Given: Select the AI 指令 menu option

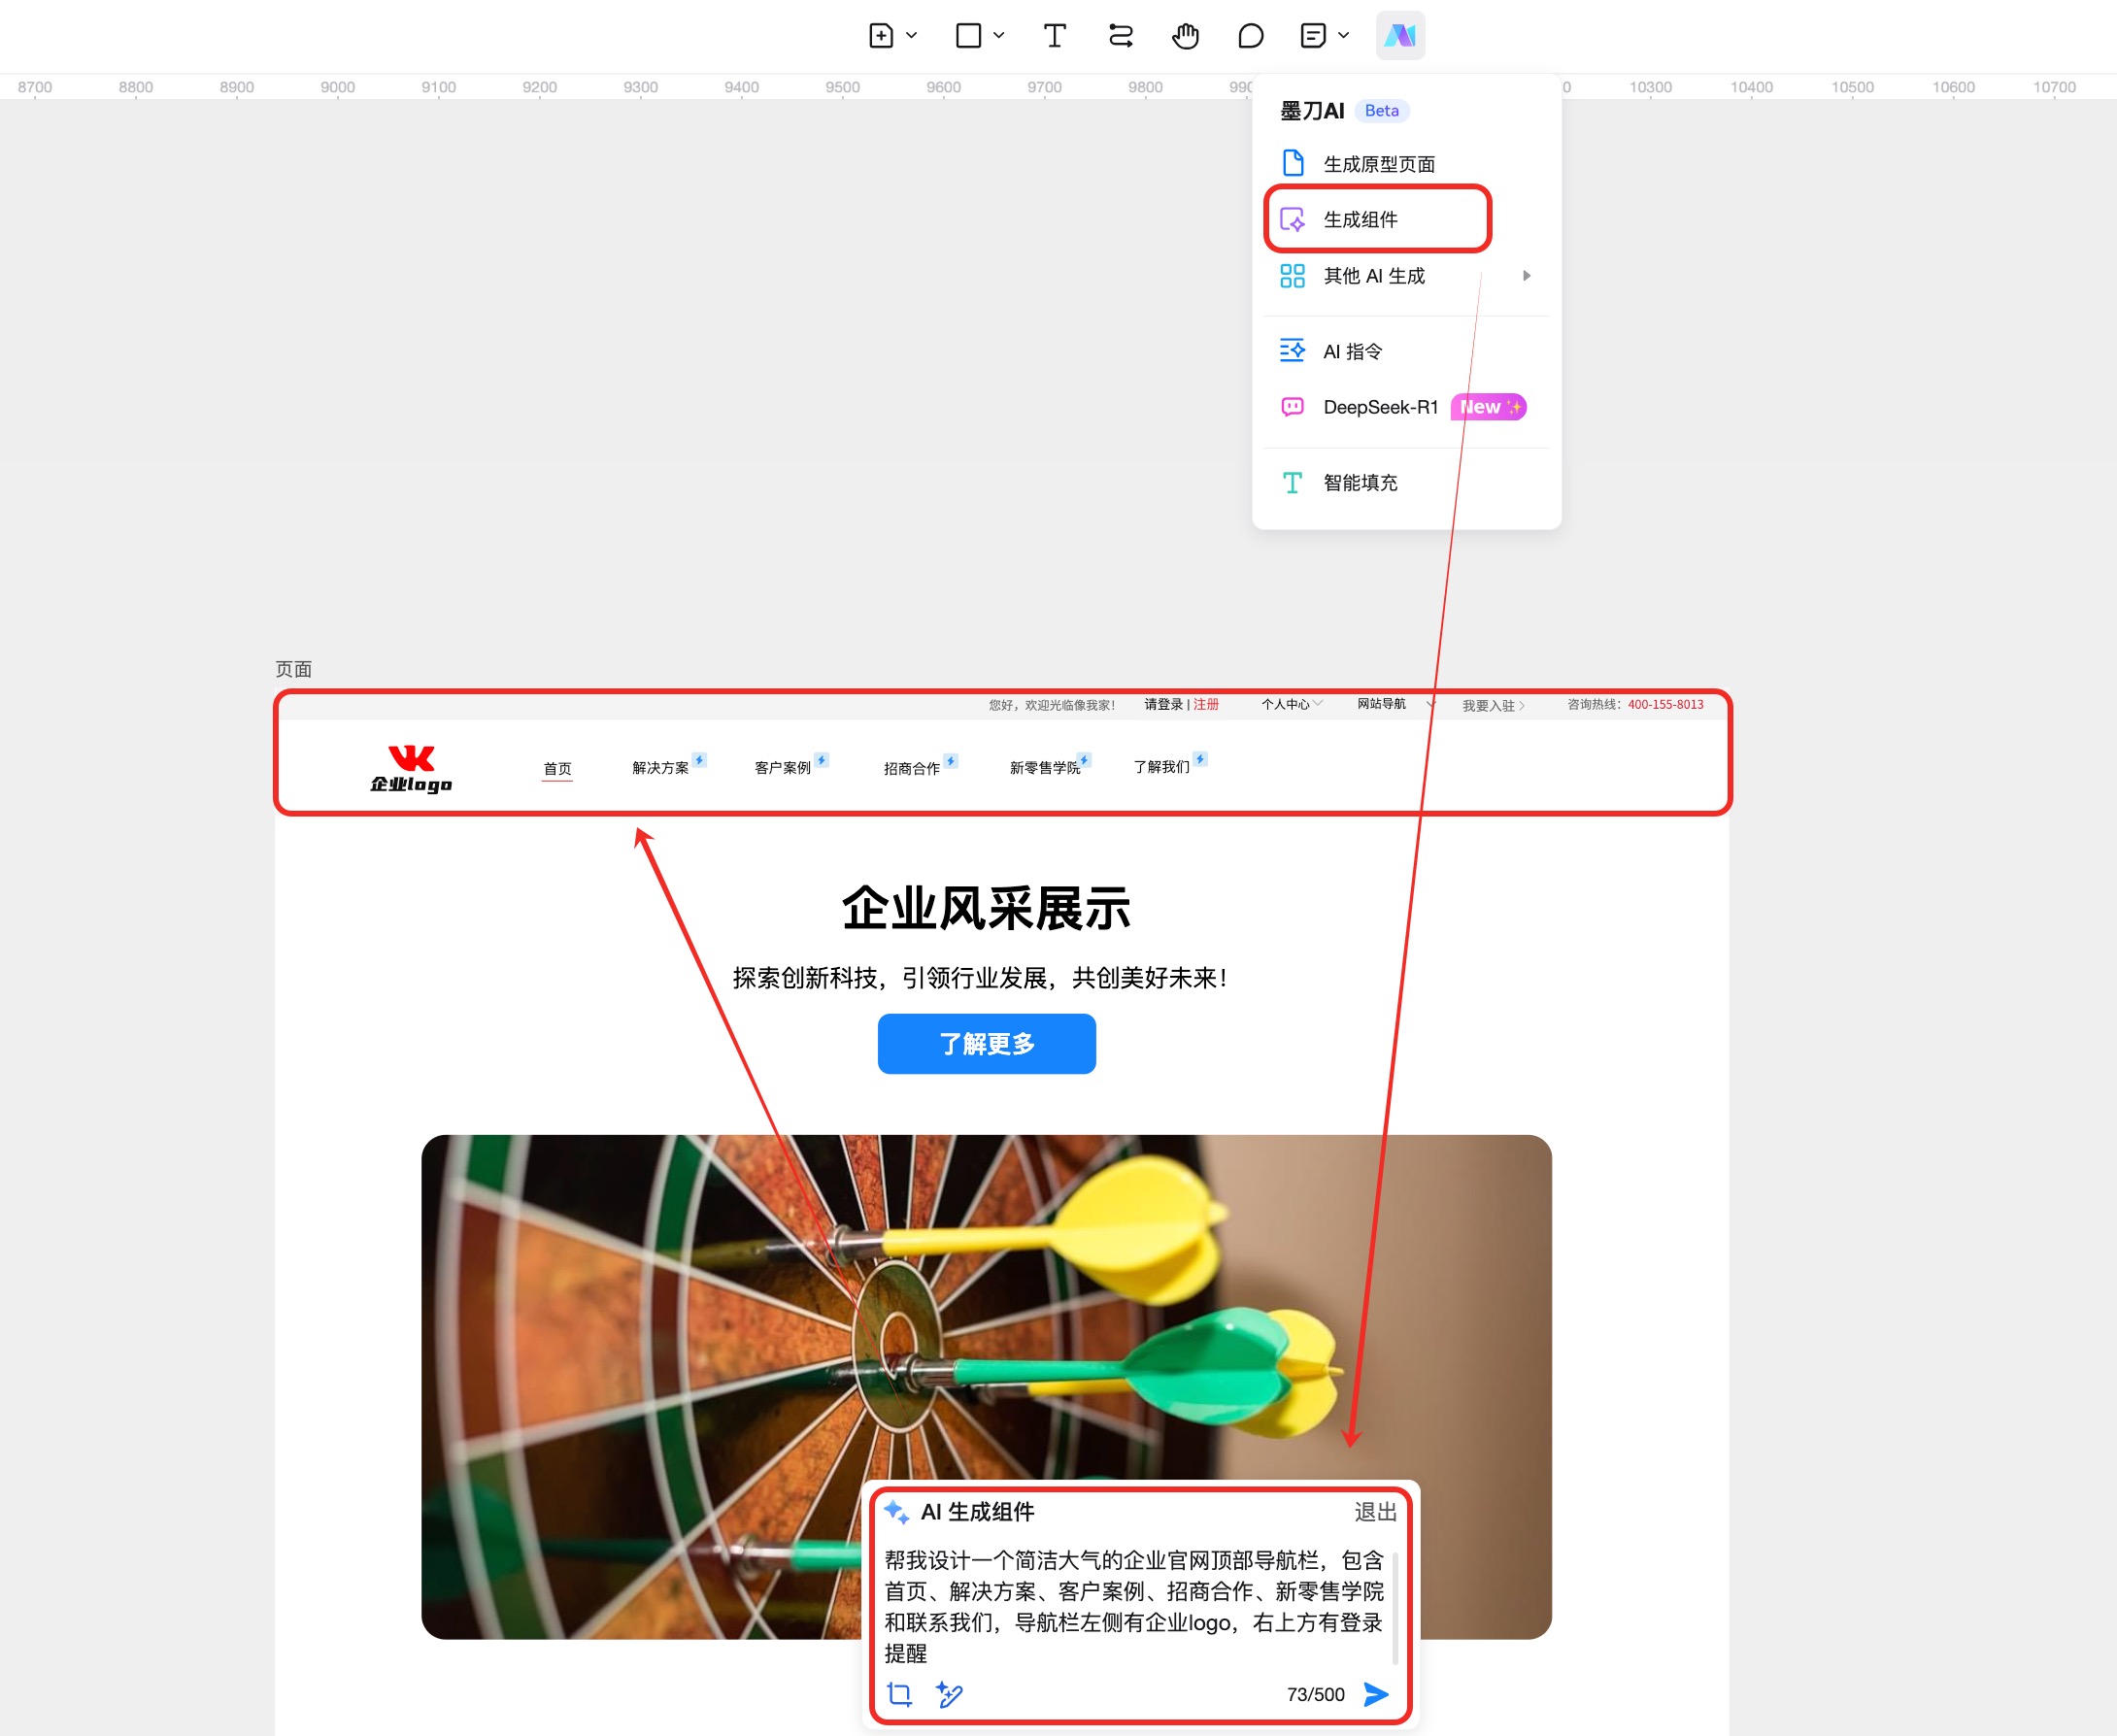Looking at the screenshot, I should (1406, 351).
